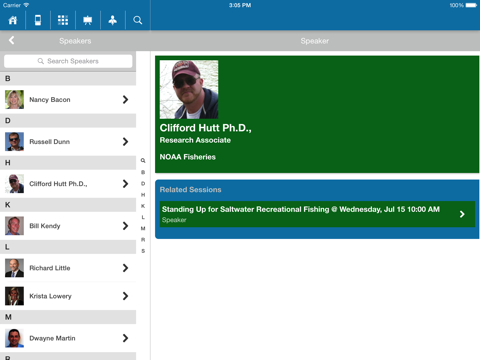Click the Search Speakers field
480x360 pixels.
pyautogui.click(x=68, y=61)
